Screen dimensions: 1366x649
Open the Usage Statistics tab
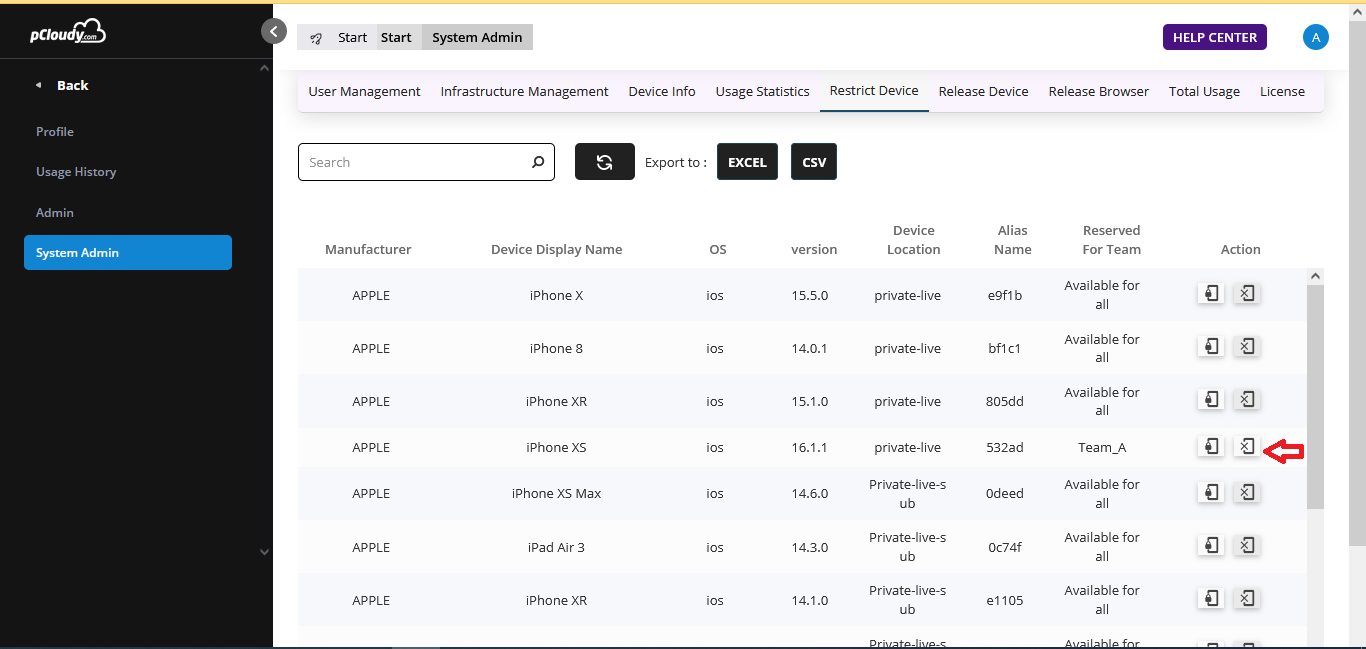click(x=762, y=91)
